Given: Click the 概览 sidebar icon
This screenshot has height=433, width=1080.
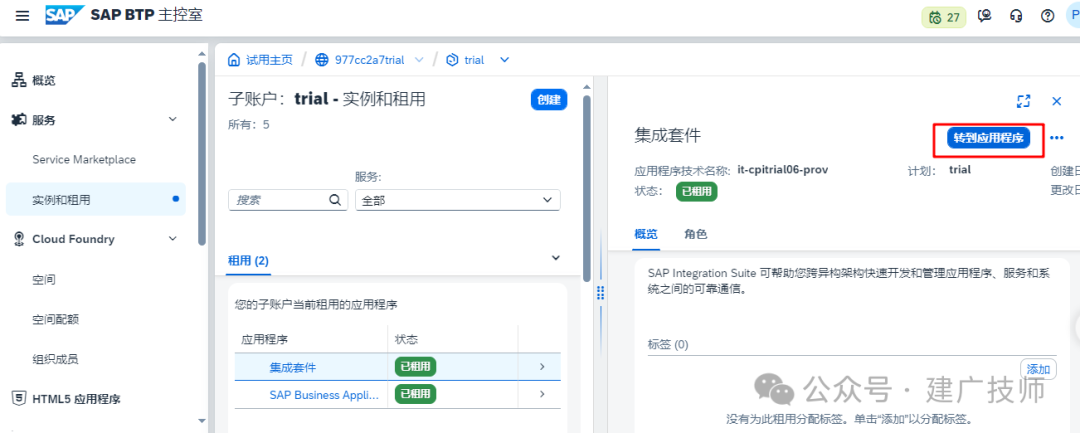Looking at the screenshot, I should [19, 81].
